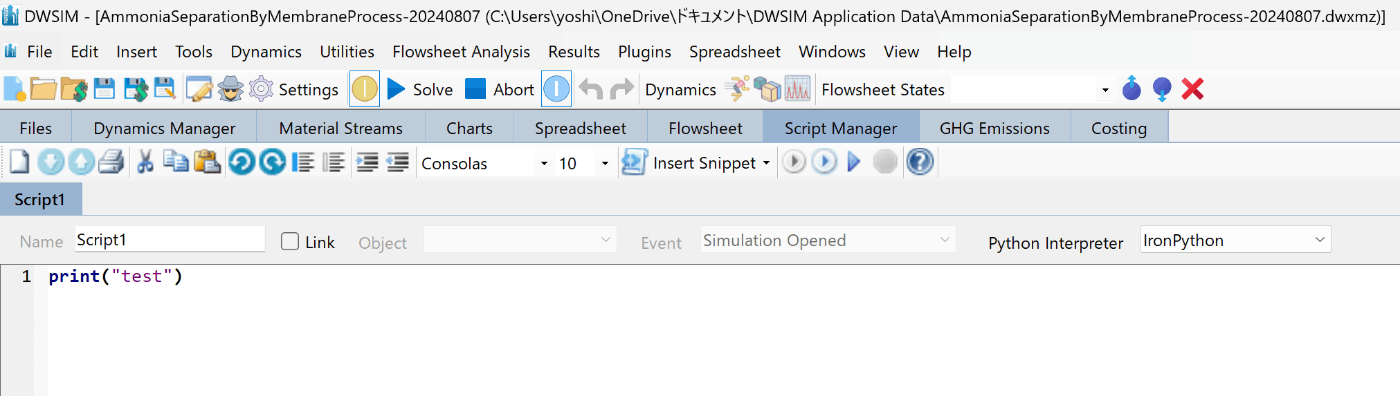Screen dimensions: 1400x396
Task: Decrease indent in script editor
Action: [x=398, y=162]
